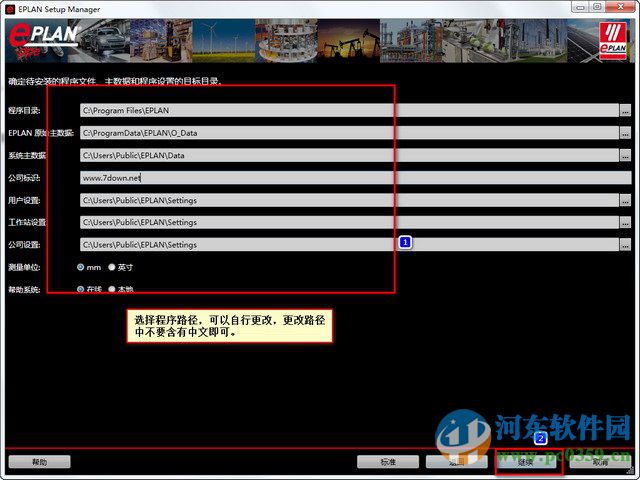Click the 公司标识 www.7down.net field
The height and width of the screenshot is (480, 640).
[x=356, y=178]
